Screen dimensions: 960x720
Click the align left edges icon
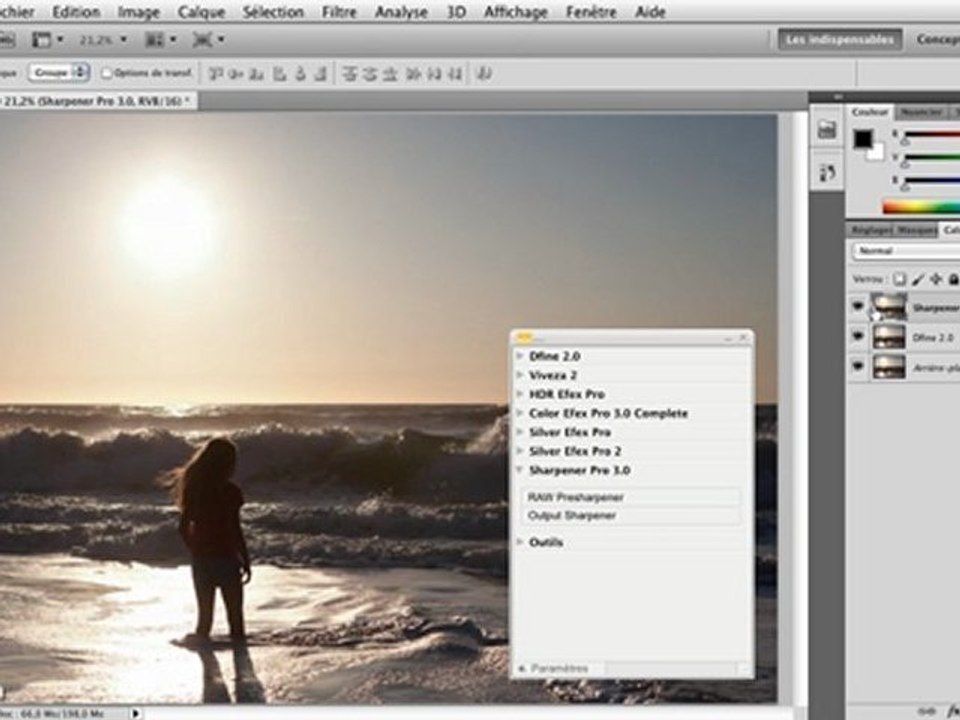pyautogui.click(x=280, y=74)
